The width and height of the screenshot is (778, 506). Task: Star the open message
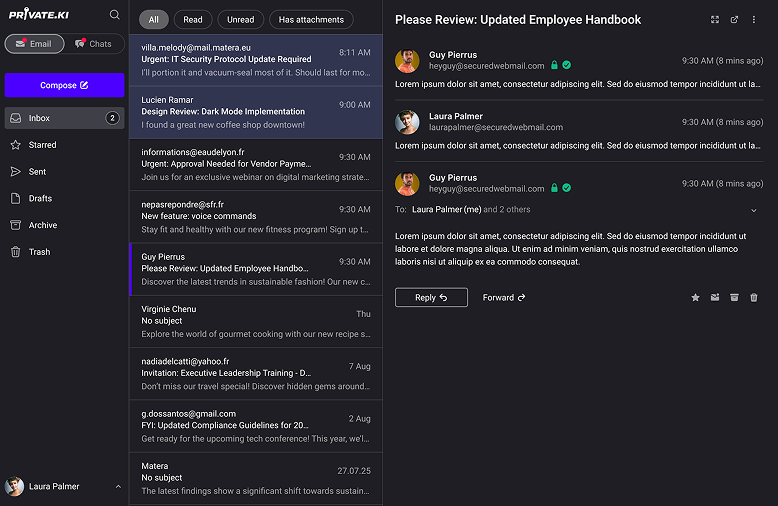[696, 297]
